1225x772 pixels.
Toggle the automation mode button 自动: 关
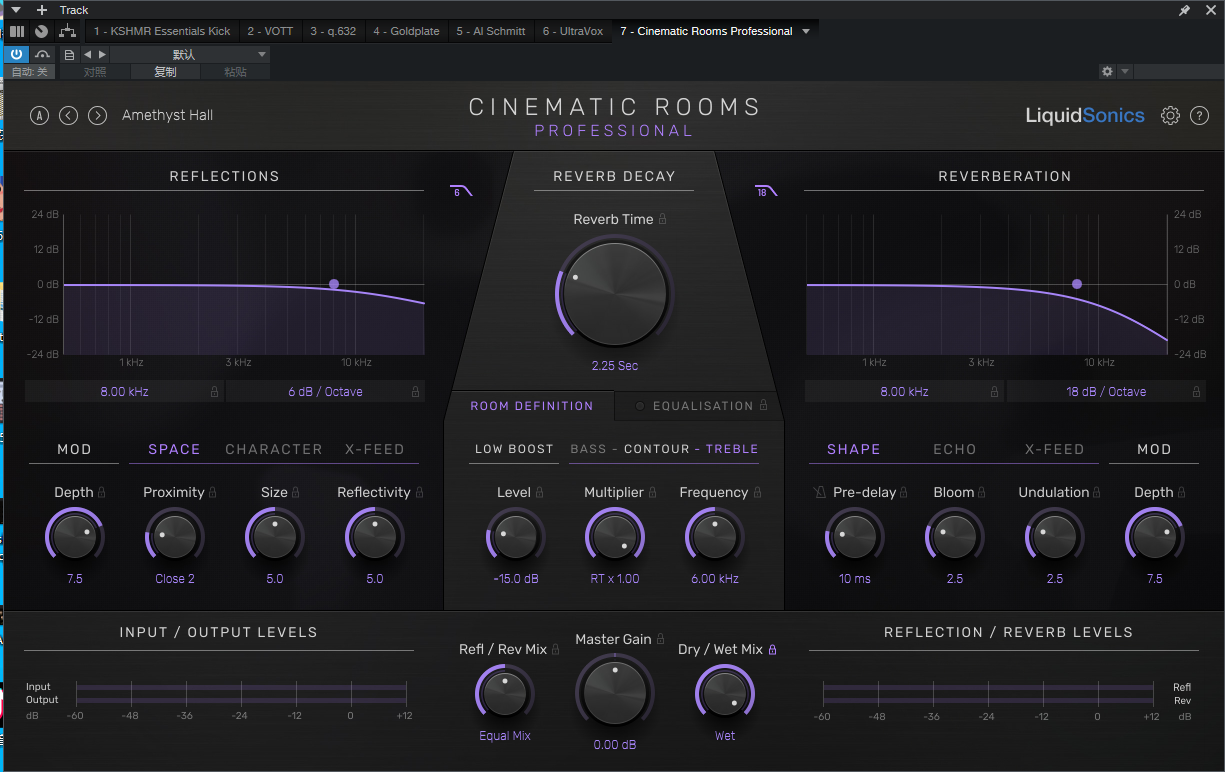(29, 72)
